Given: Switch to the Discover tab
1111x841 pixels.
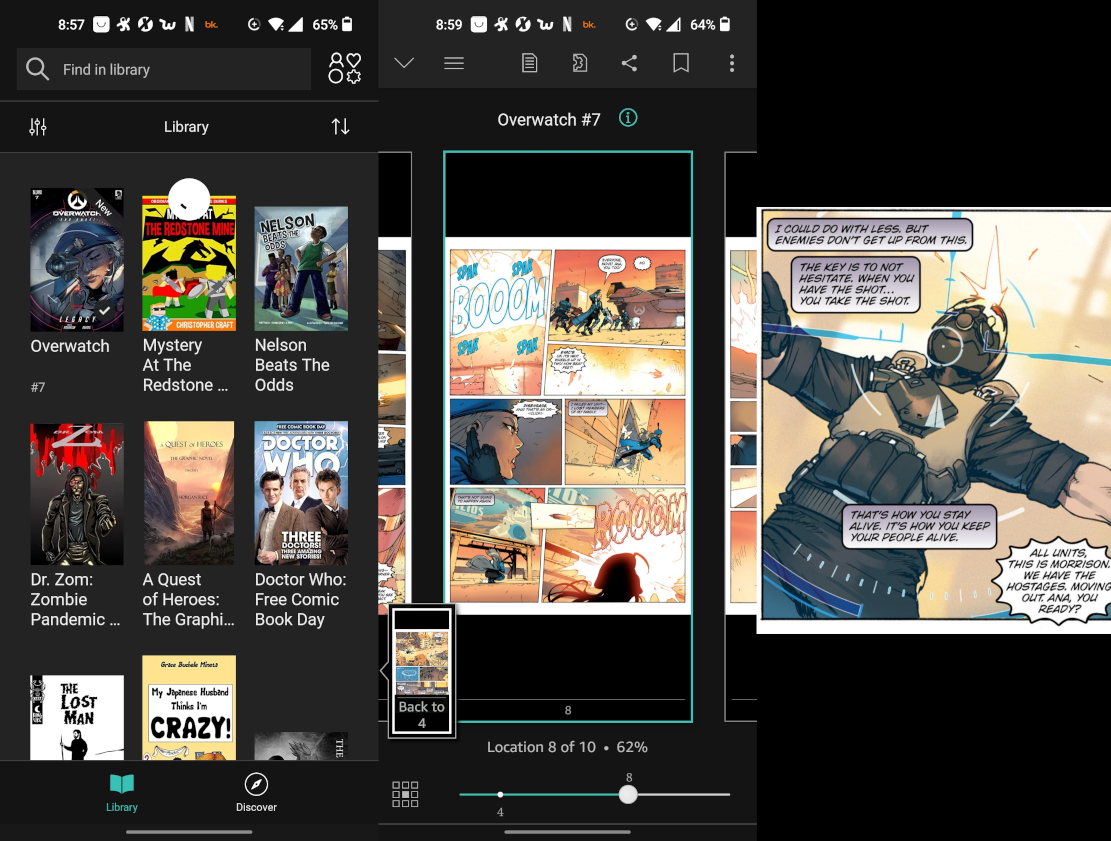Looking at the screenshot, I should coord(256,793).
